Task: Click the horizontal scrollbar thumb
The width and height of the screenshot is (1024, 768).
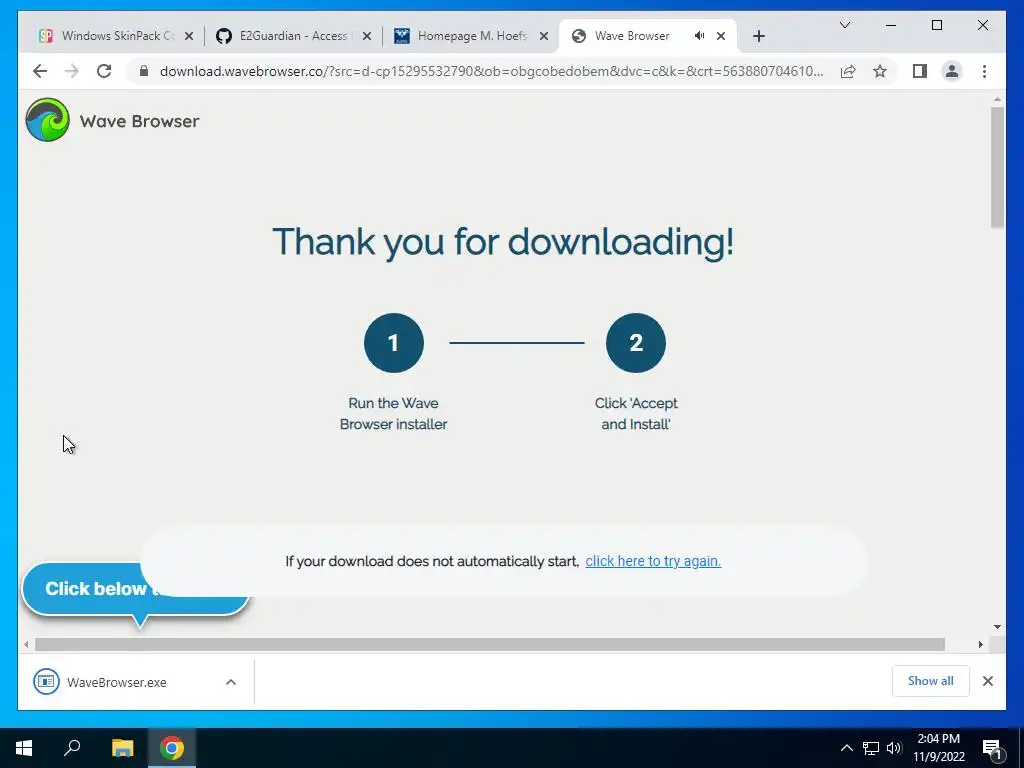Action: pyautogui.click(x=490, y=645)
